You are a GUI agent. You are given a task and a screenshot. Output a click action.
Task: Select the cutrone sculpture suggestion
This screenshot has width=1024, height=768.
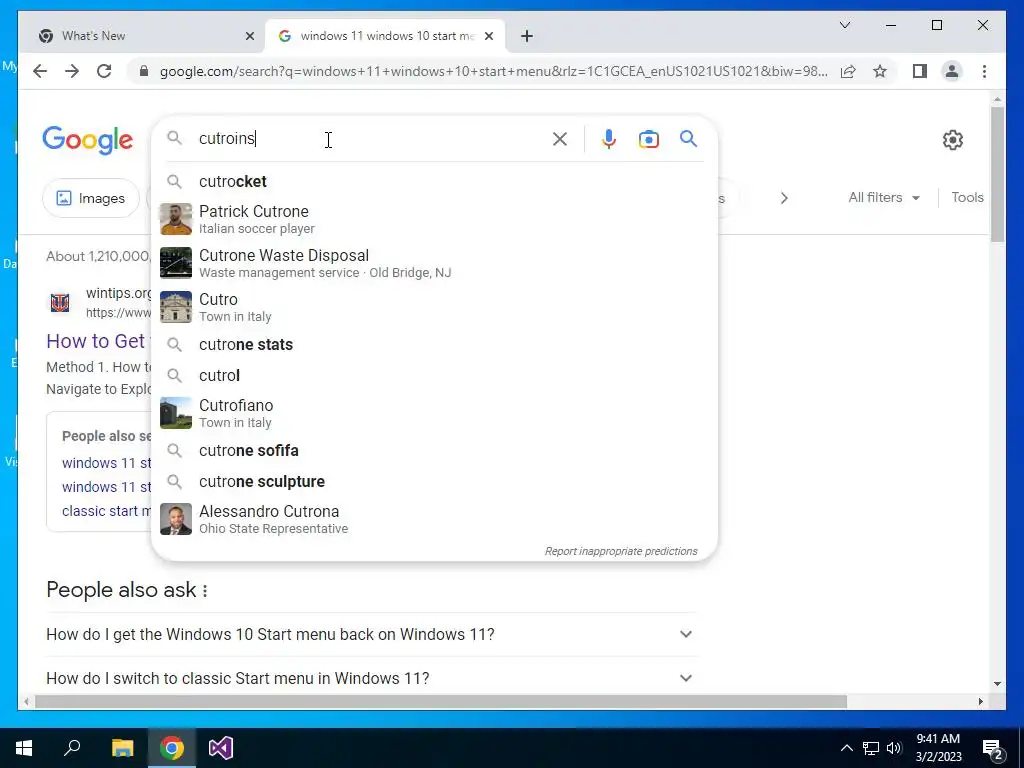tap(434, 481)
